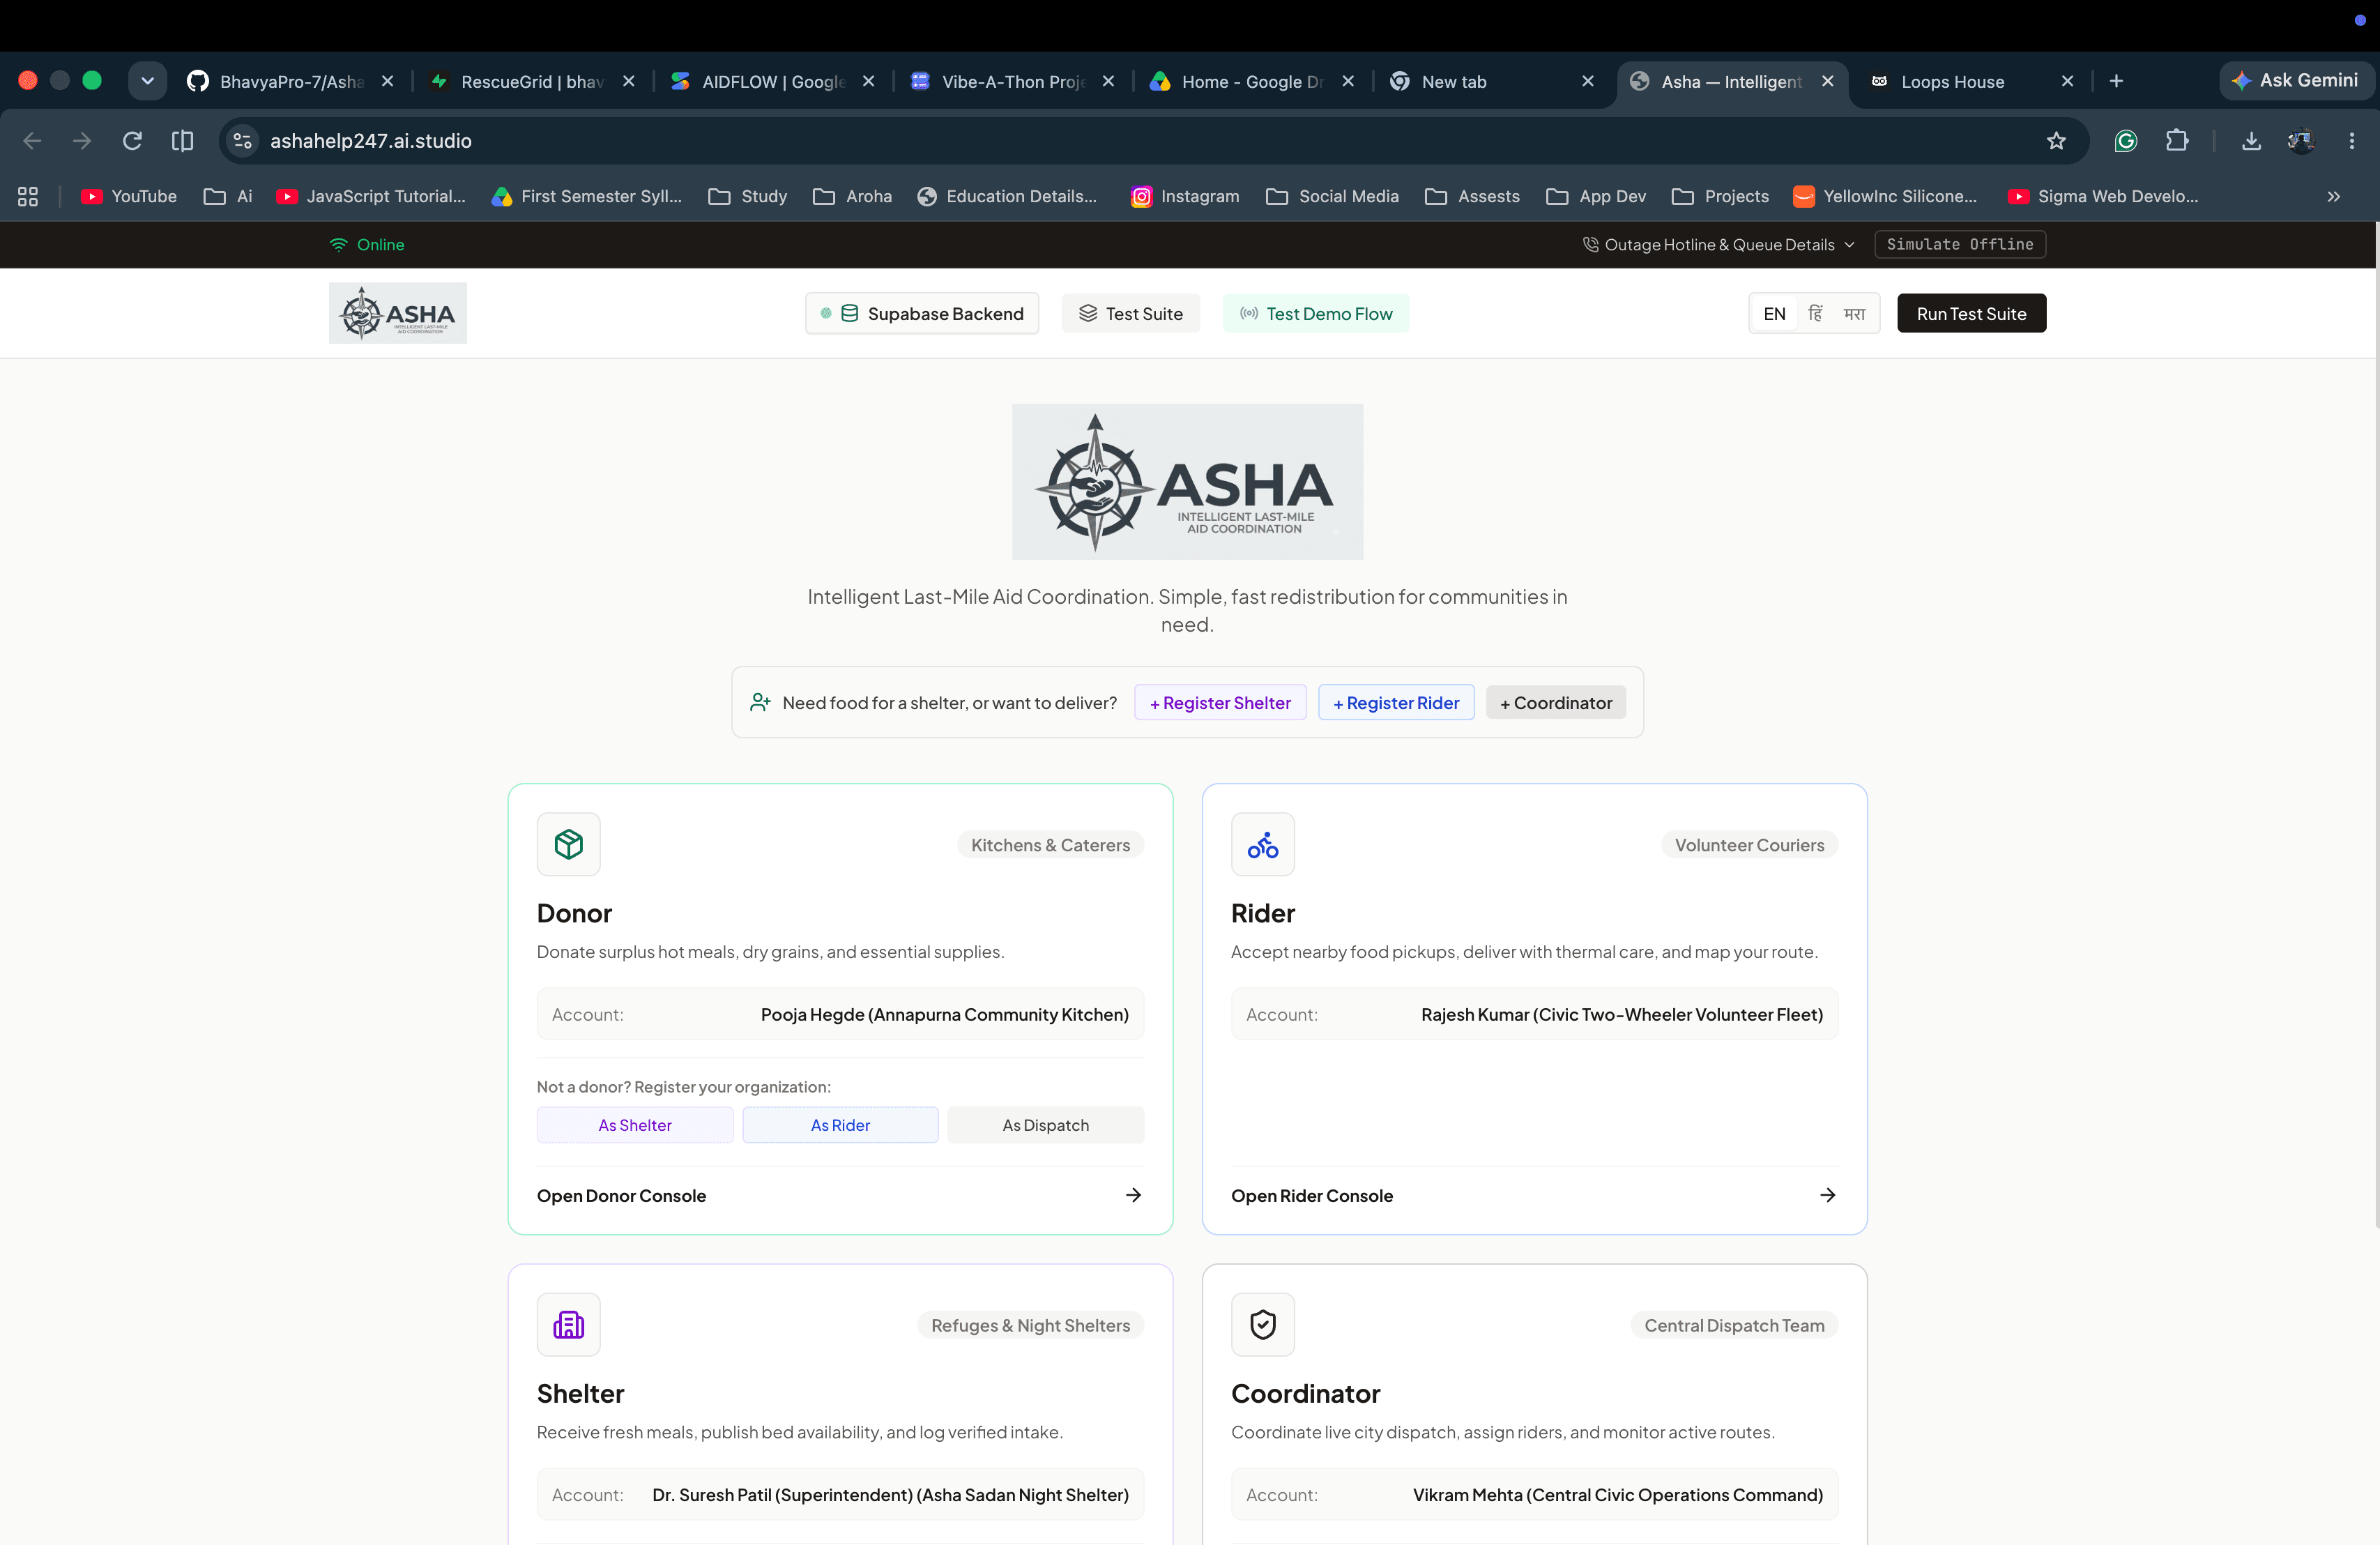Click the Run Test Suite button

[x=1971, y=313]
